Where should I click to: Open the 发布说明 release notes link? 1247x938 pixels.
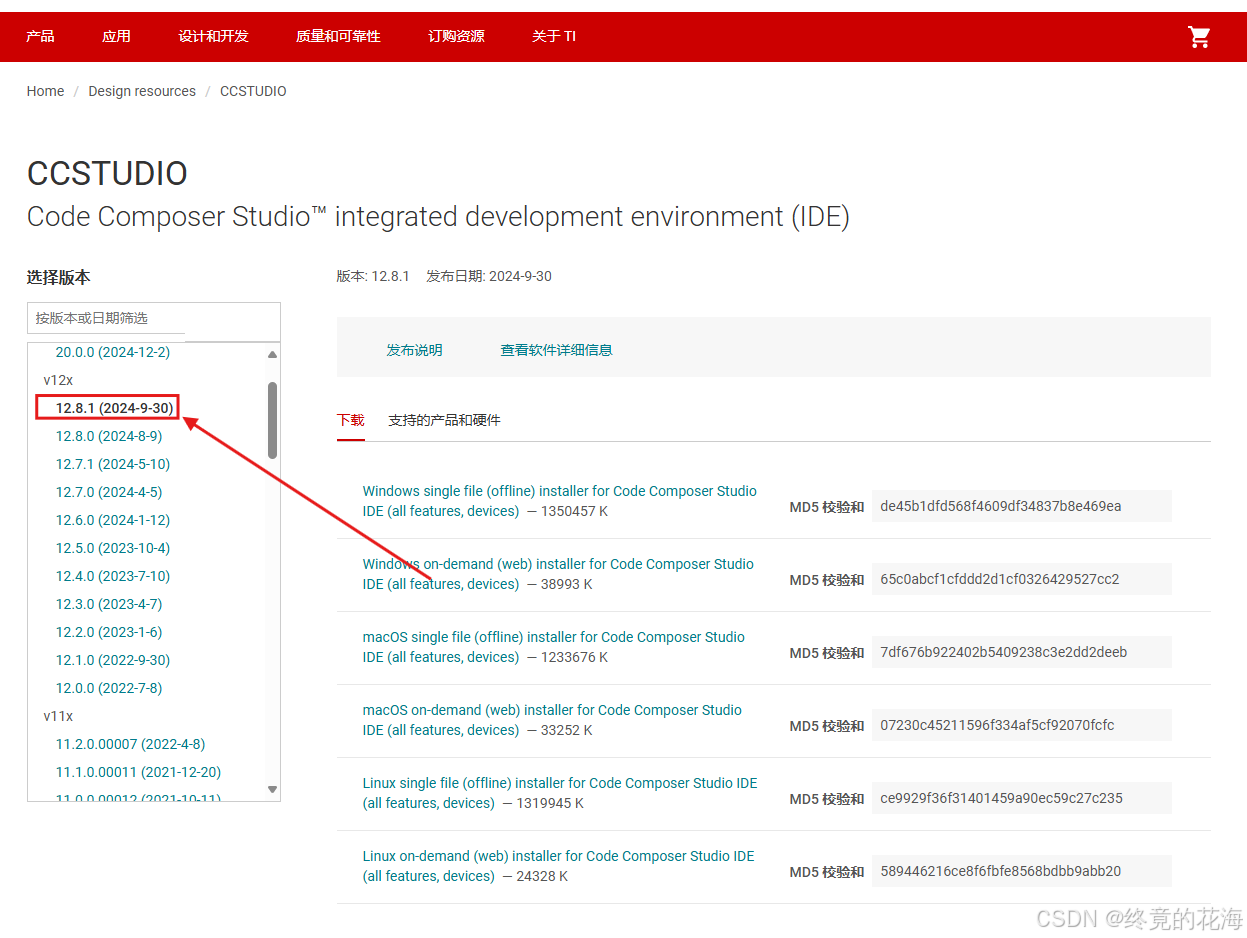pos(414,350)
